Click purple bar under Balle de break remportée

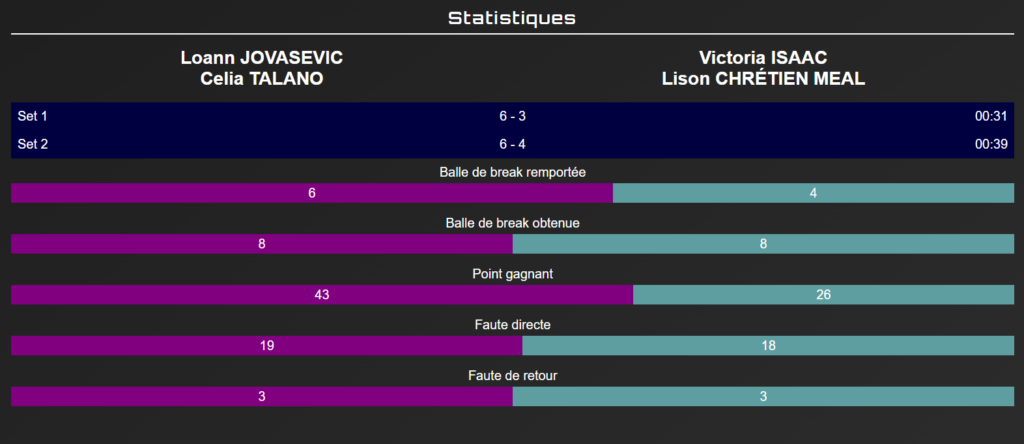[312, 193]
